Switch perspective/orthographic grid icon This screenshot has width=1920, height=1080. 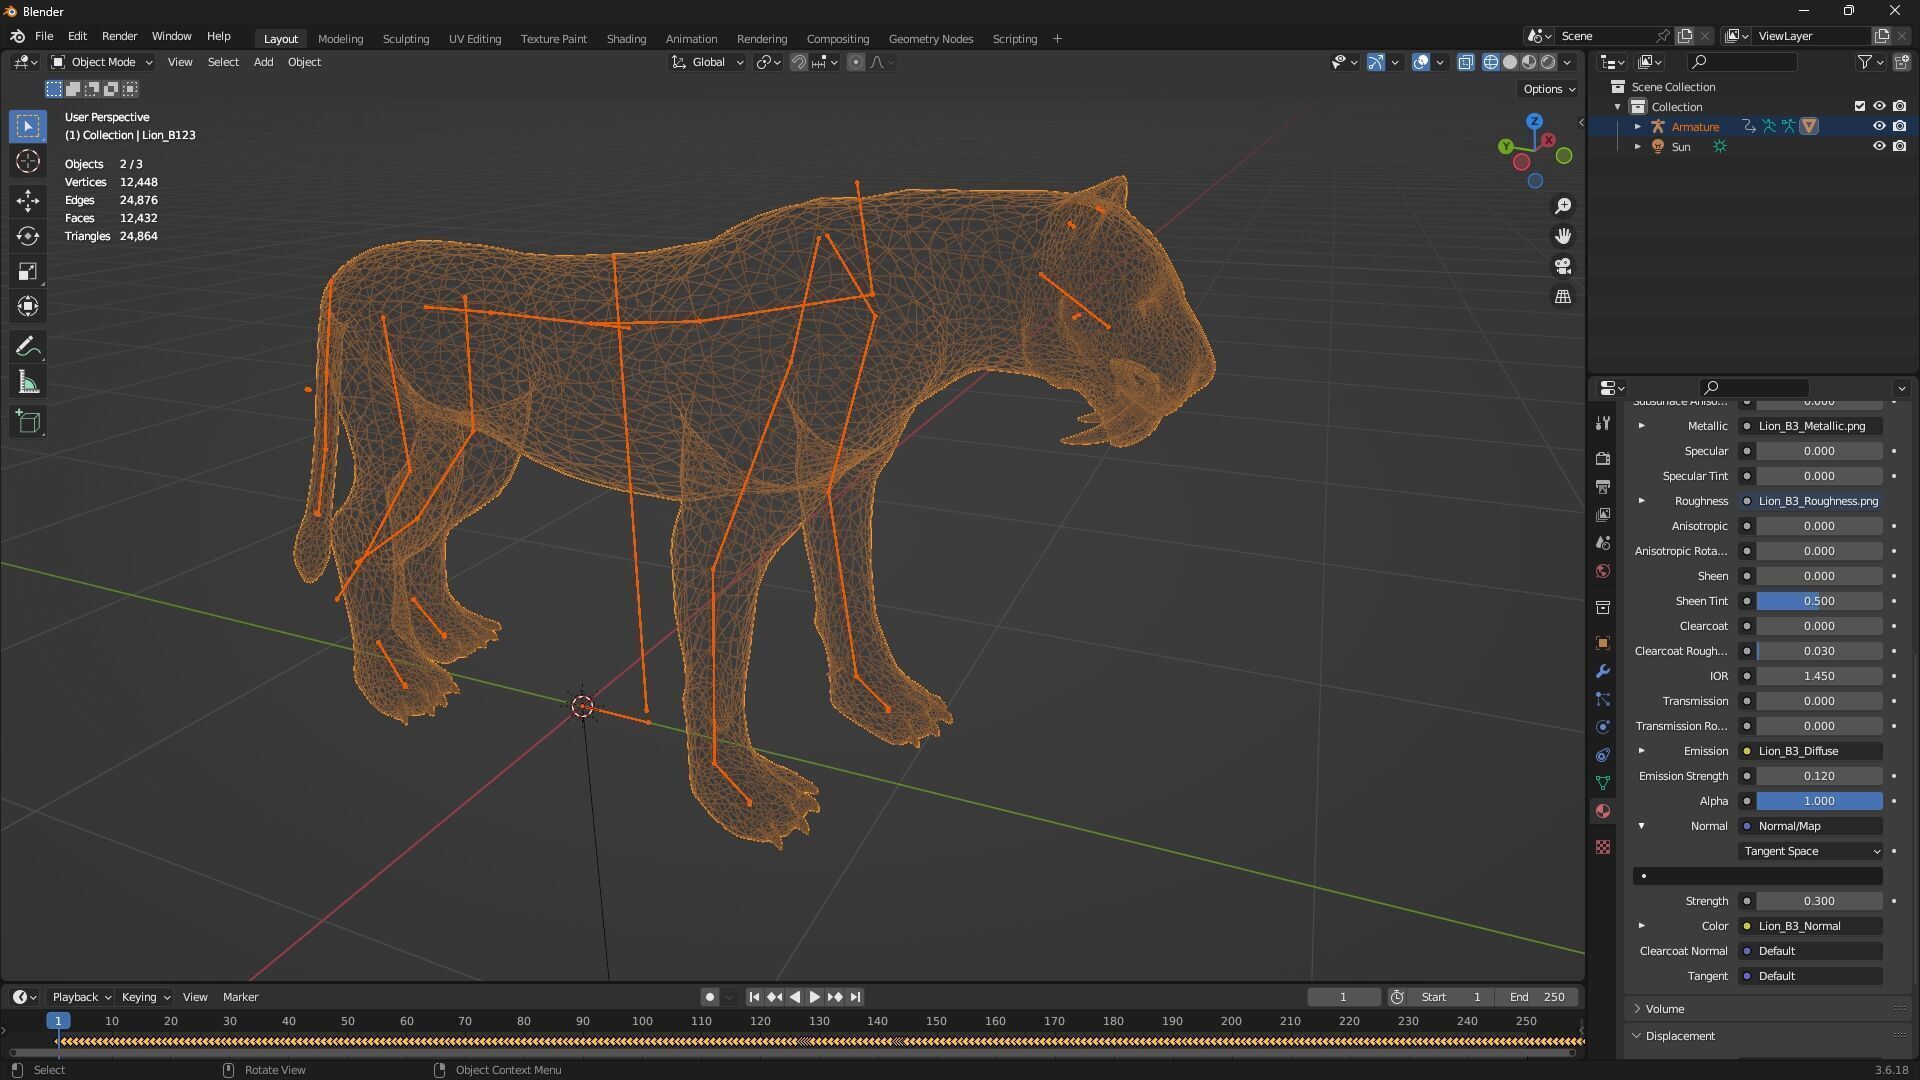[1562, 297]
